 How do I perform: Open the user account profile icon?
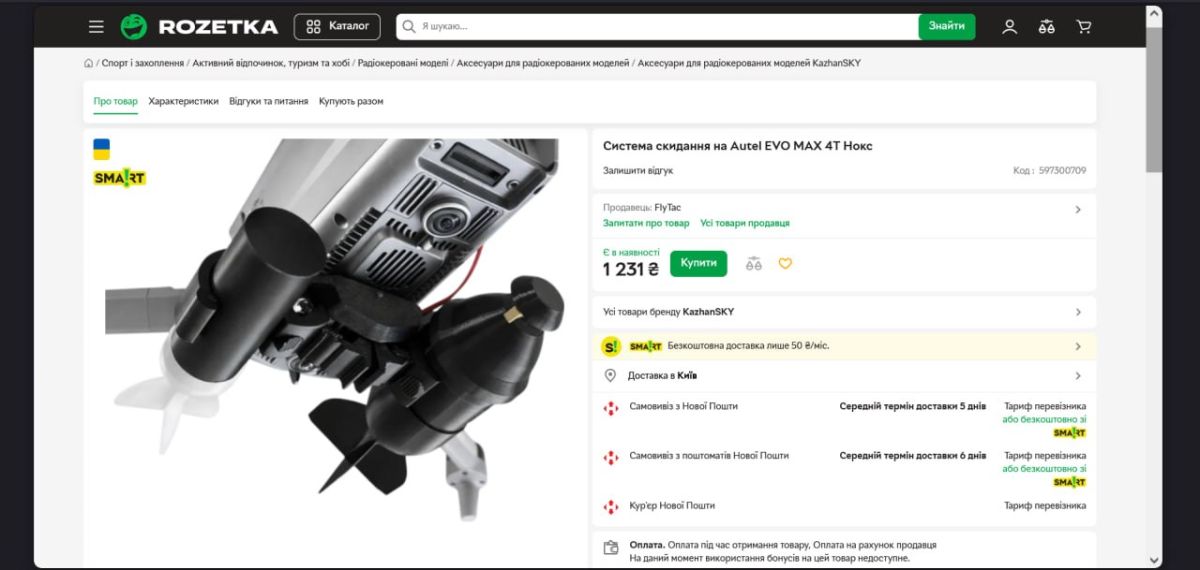(x=1010, y=27)
